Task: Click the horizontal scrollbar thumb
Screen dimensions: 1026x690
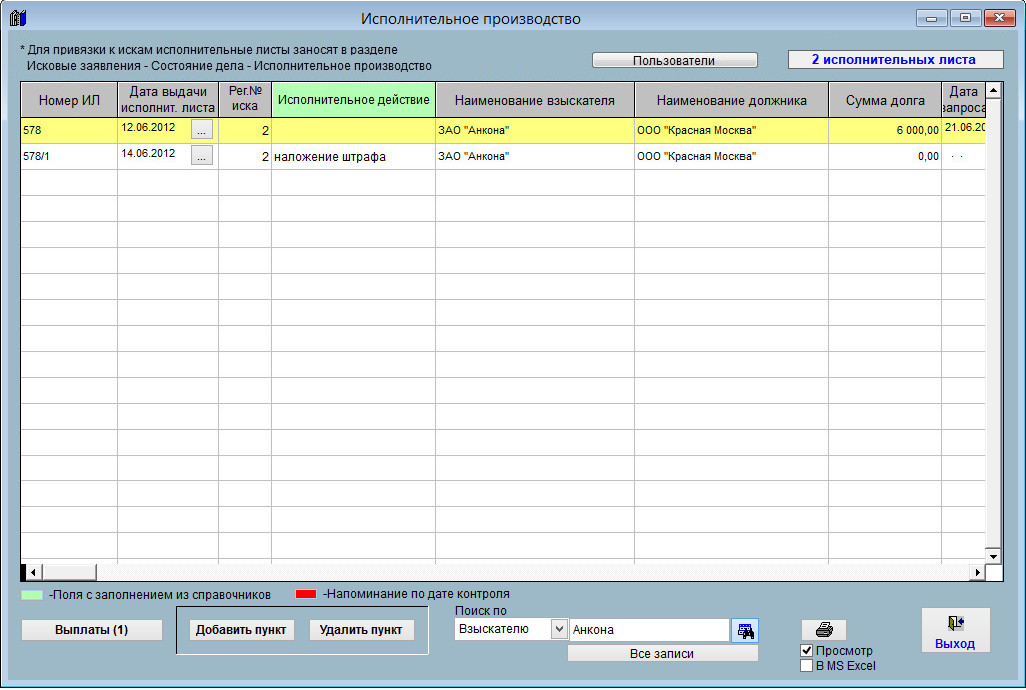Action: [69, 572]
